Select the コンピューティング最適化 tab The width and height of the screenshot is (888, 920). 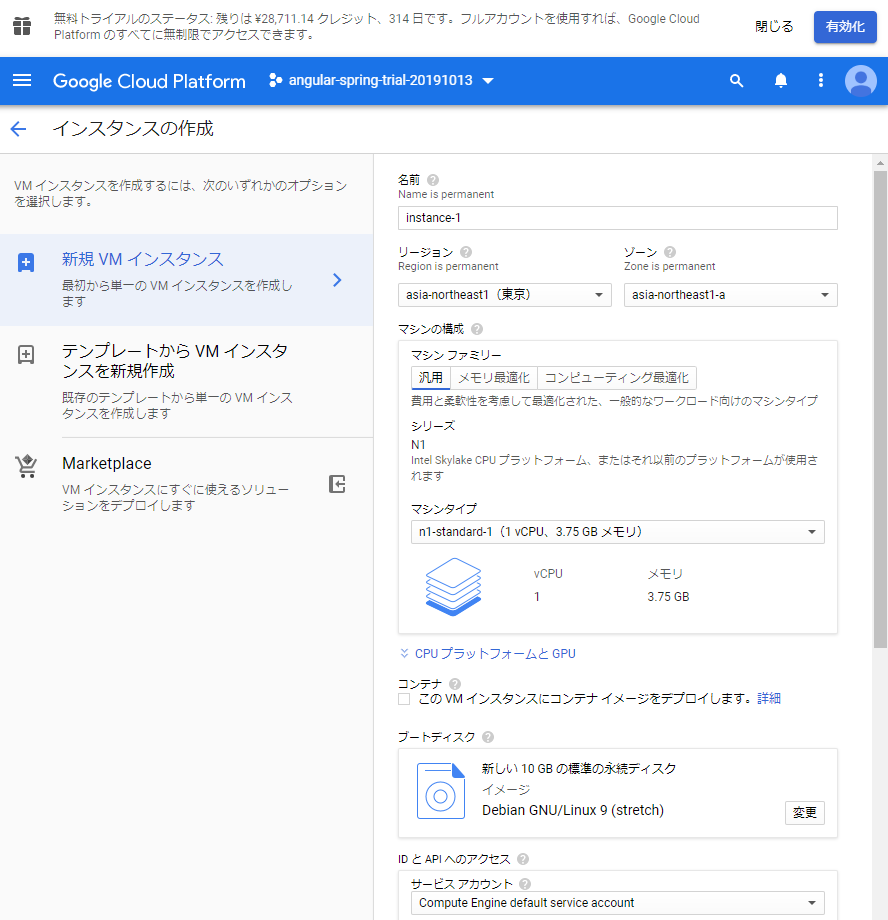click(617, 377)
